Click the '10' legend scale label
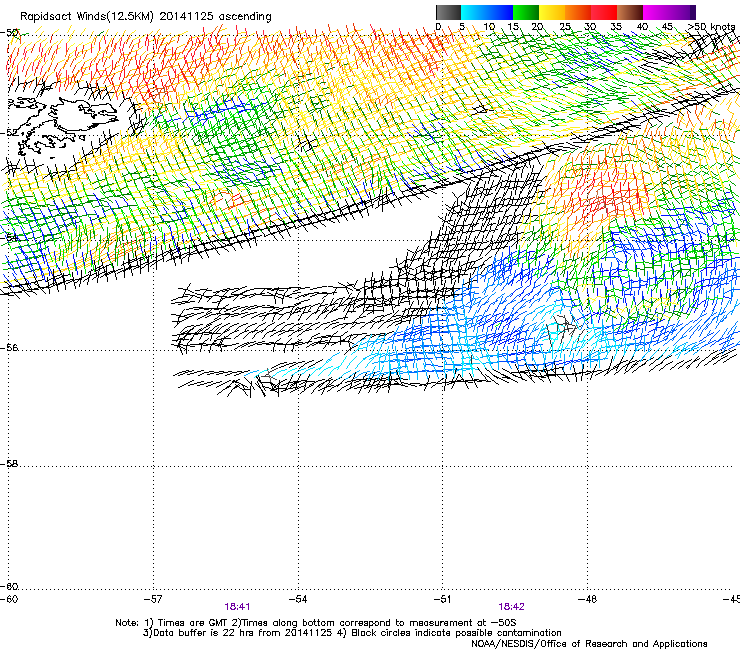This screenshot has height=650, width=740. pyautogui.click(x=489, y=27)
